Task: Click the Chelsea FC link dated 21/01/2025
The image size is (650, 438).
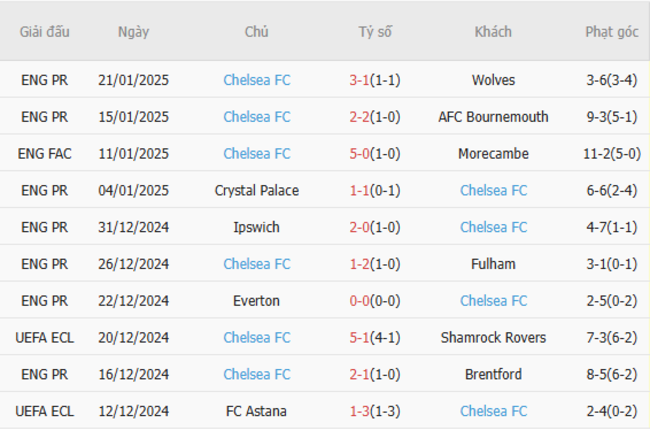Action: tap(257, 80)
